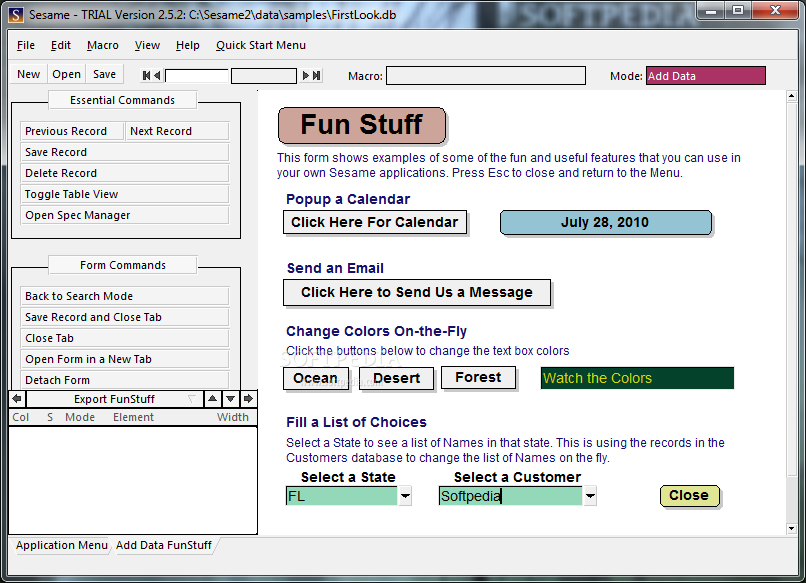Click the Watch the Colors text box

(637, 378)
